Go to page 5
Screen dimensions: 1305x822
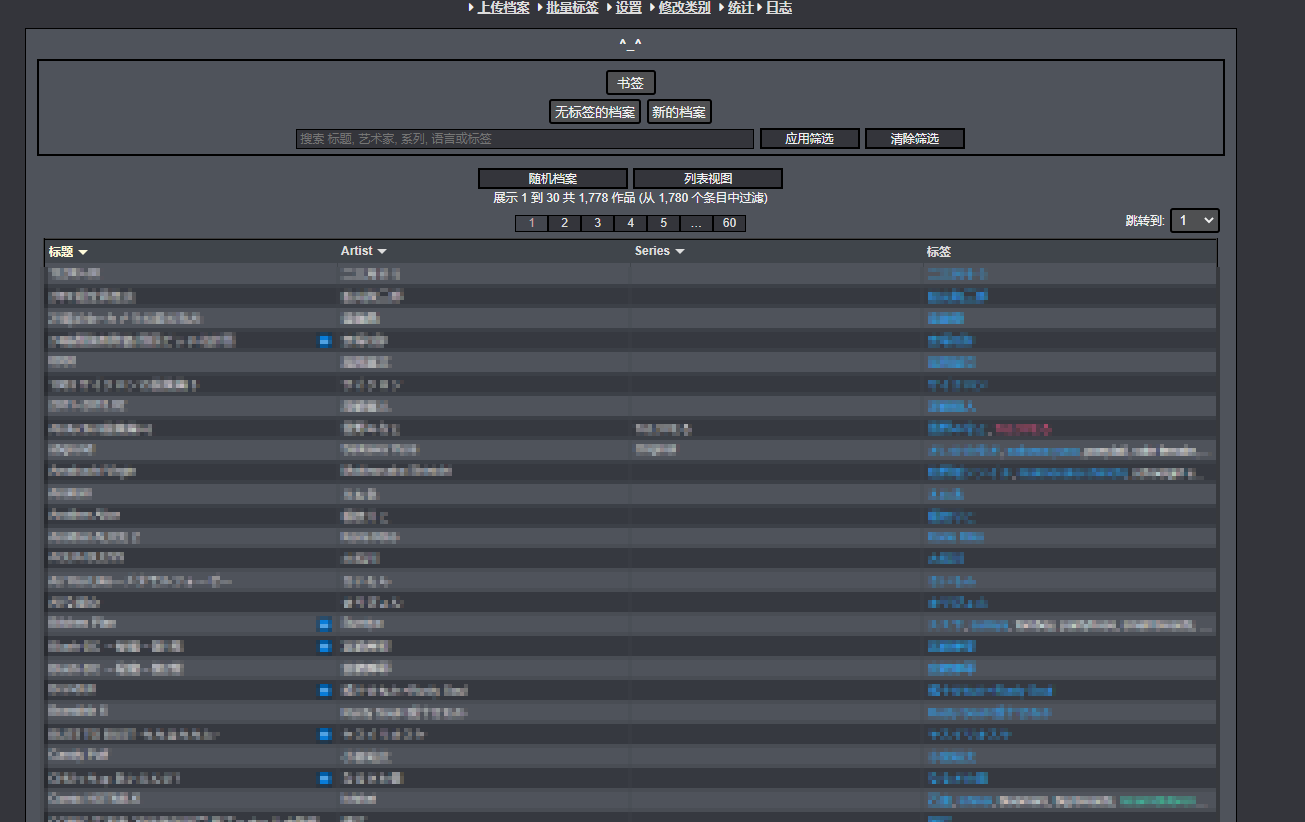(664, 223)
